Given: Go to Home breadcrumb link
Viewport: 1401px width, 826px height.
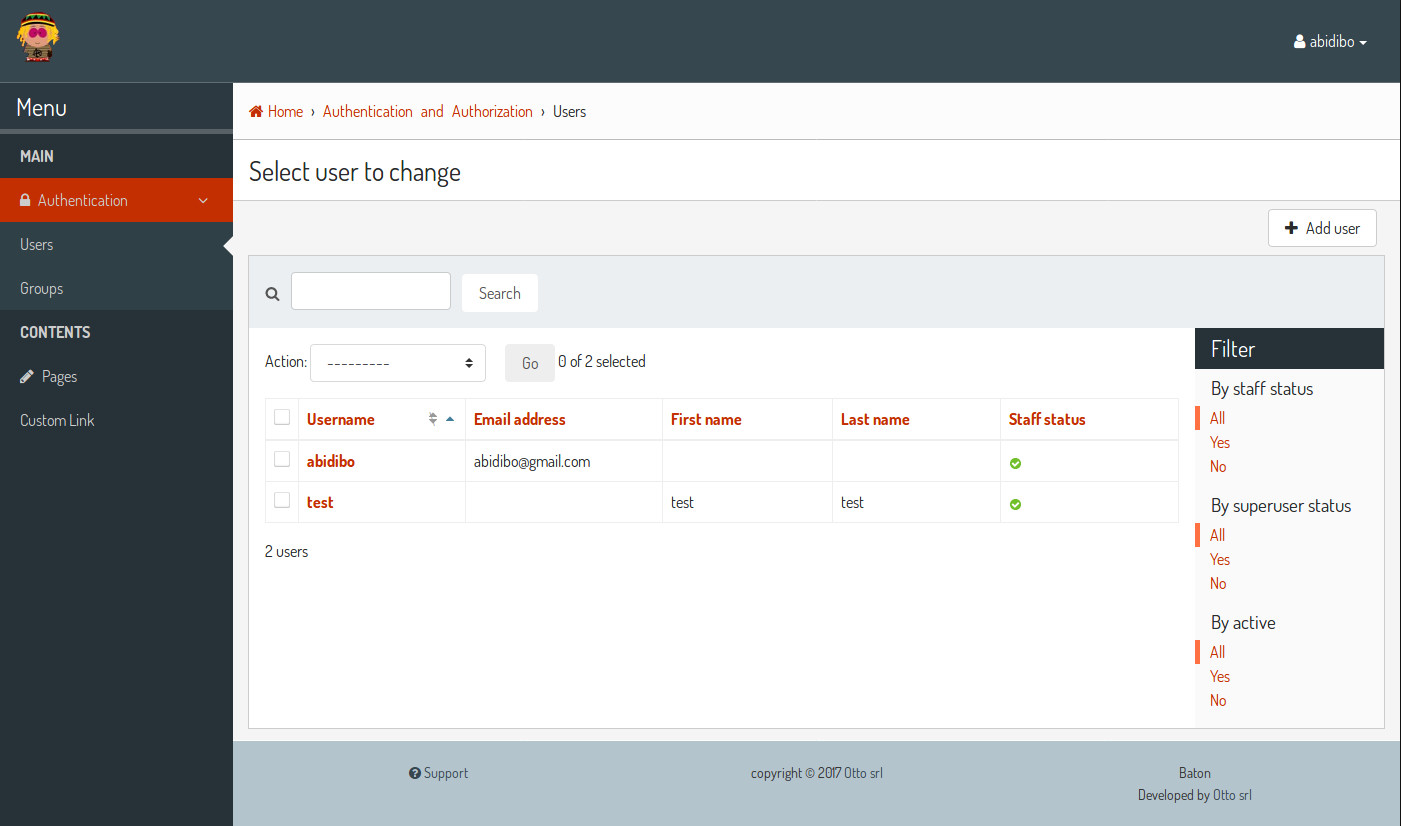Looking at the screenshot, I should pyautogui.click(x=276, y=111).
